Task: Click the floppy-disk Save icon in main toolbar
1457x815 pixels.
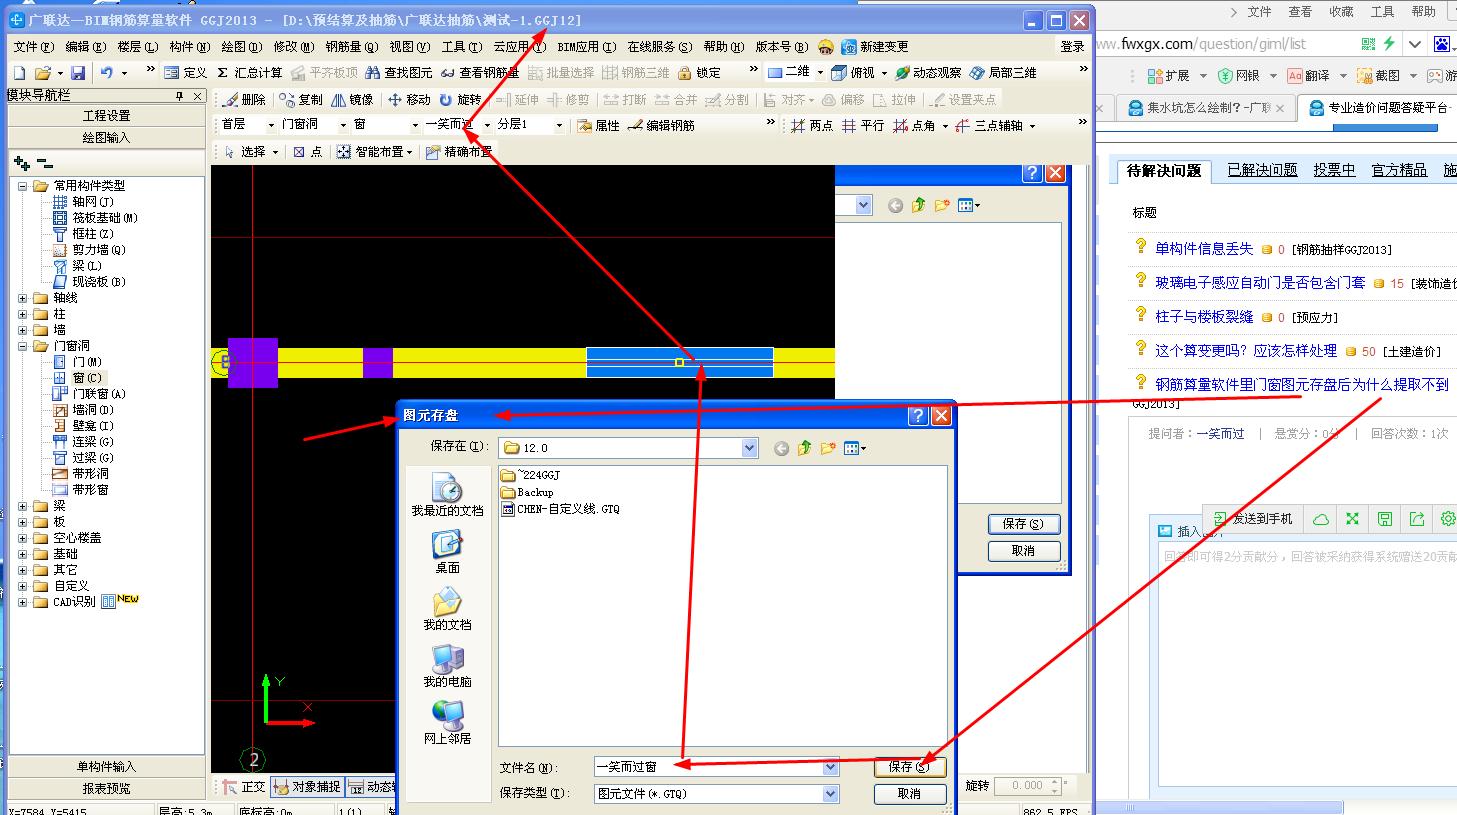Action: [77, 73]
